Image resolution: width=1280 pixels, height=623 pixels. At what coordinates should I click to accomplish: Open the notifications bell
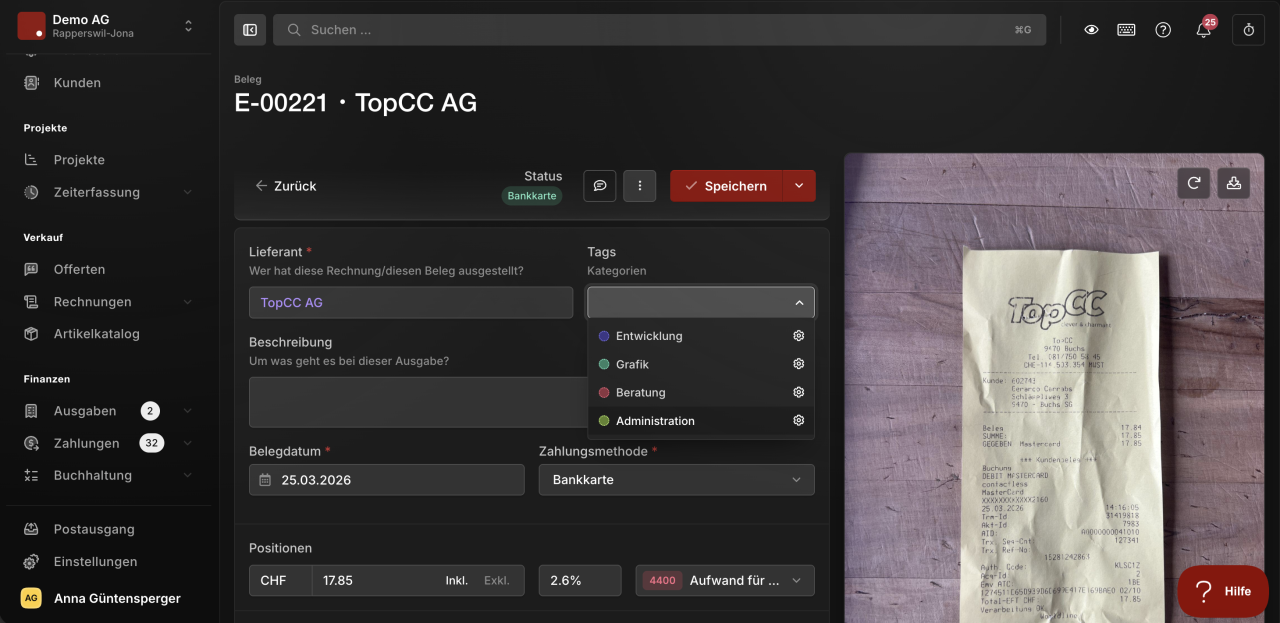[1204, 30]
